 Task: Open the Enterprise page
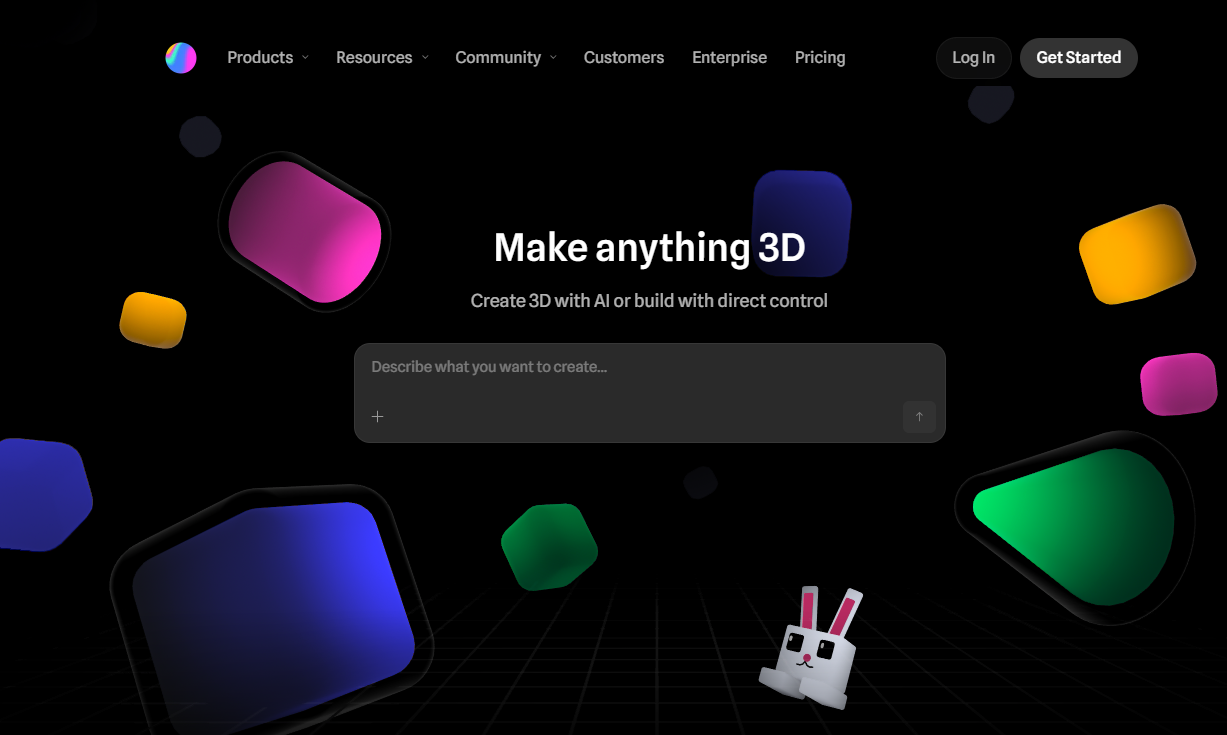tap(730, 58)
